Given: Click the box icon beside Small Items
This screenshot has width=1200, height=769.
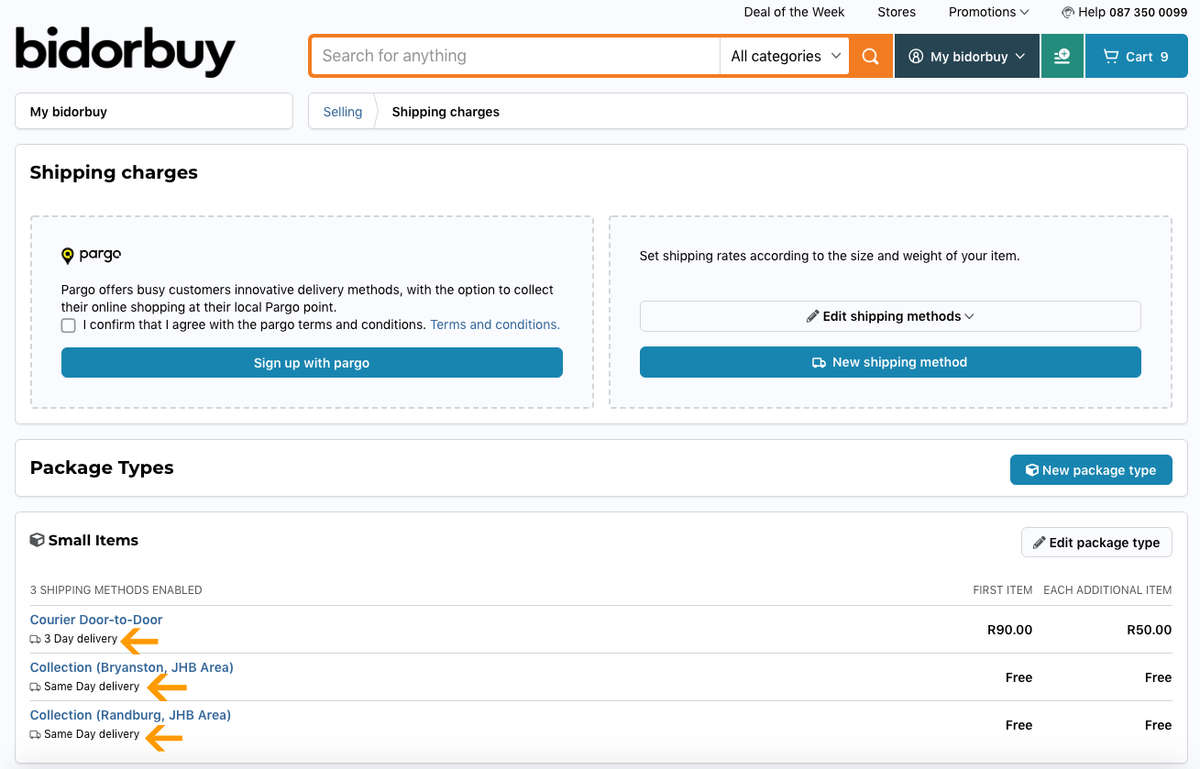Looking at the screenshot, I should [37, 540].
